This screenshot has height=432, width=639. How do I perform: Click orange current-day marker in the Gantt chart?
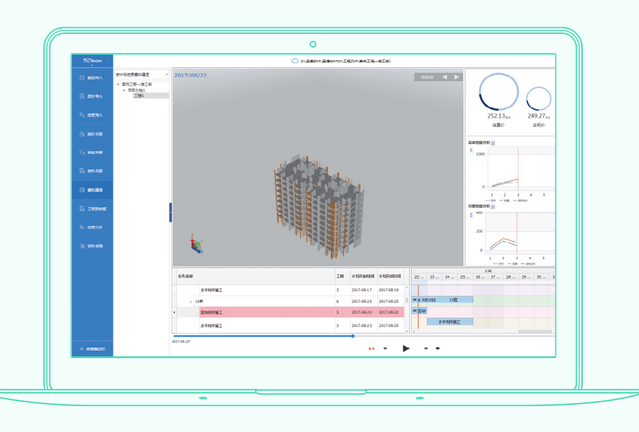[418, 307]
